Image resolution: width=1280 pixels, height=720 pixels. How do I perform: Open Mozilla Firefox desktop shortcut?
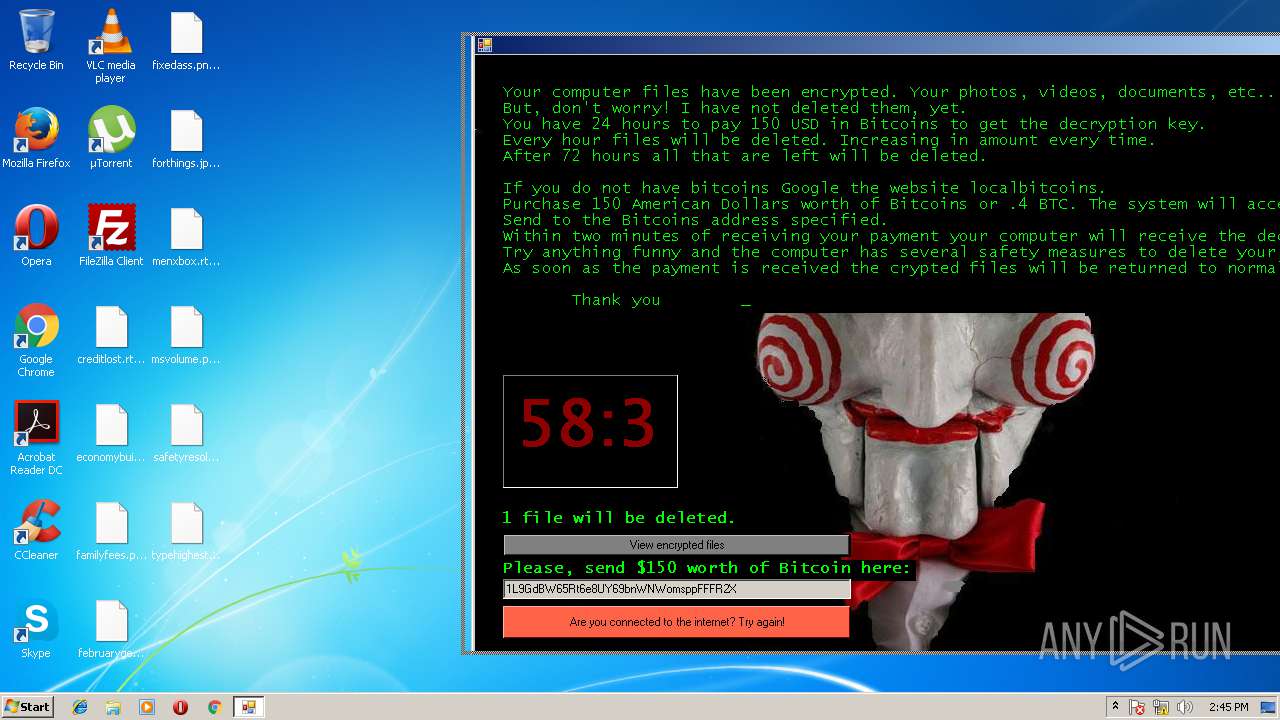tap(36, 138)
